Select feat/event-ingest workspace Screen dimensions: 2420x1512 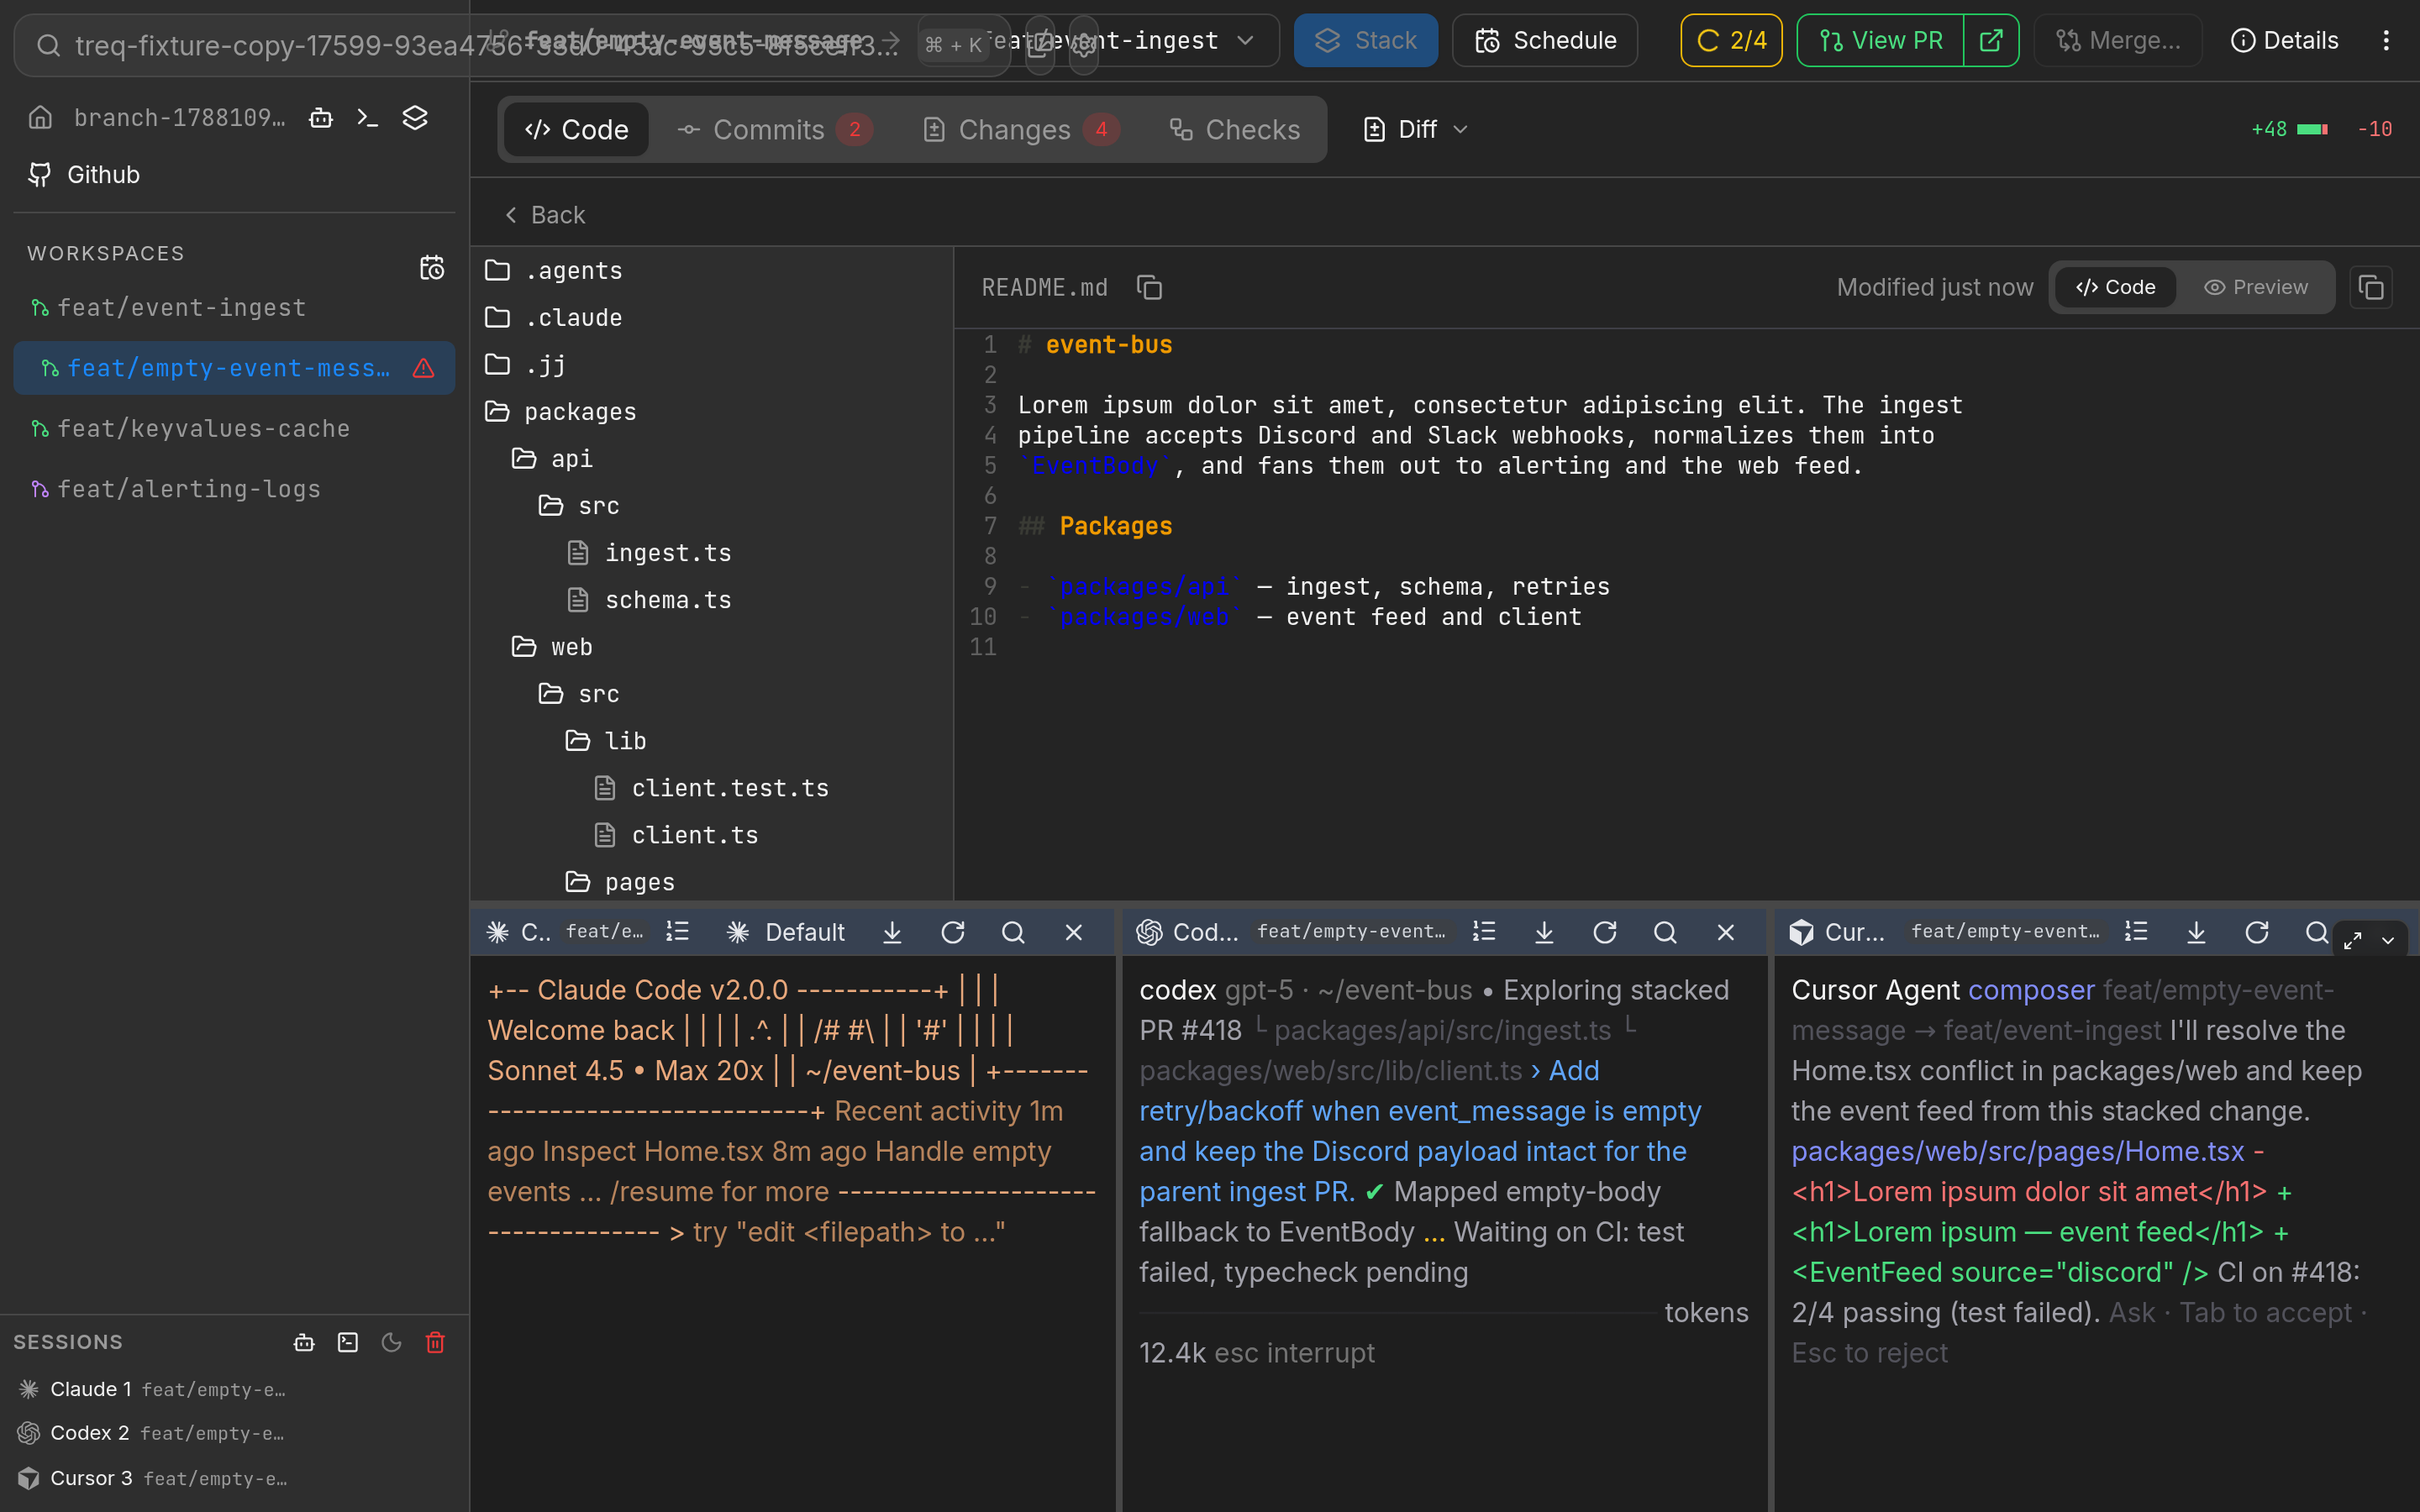(x=234, y=307)
